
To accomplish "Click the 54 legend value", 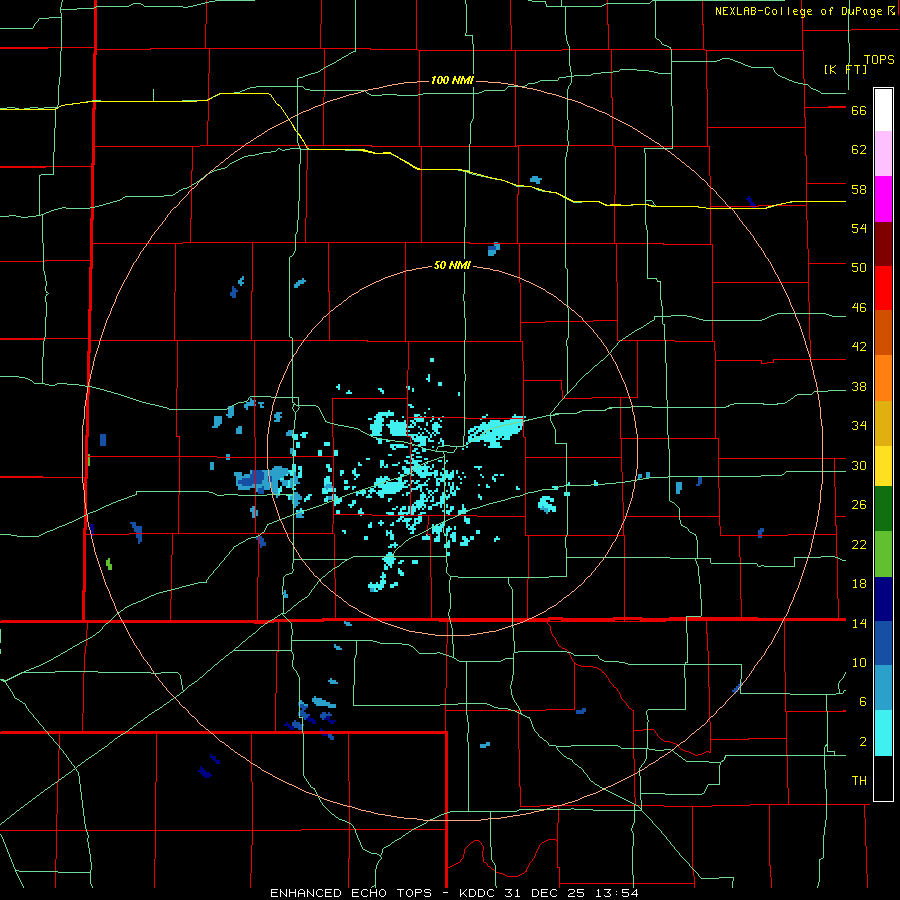I will click(x=859, y=228).
